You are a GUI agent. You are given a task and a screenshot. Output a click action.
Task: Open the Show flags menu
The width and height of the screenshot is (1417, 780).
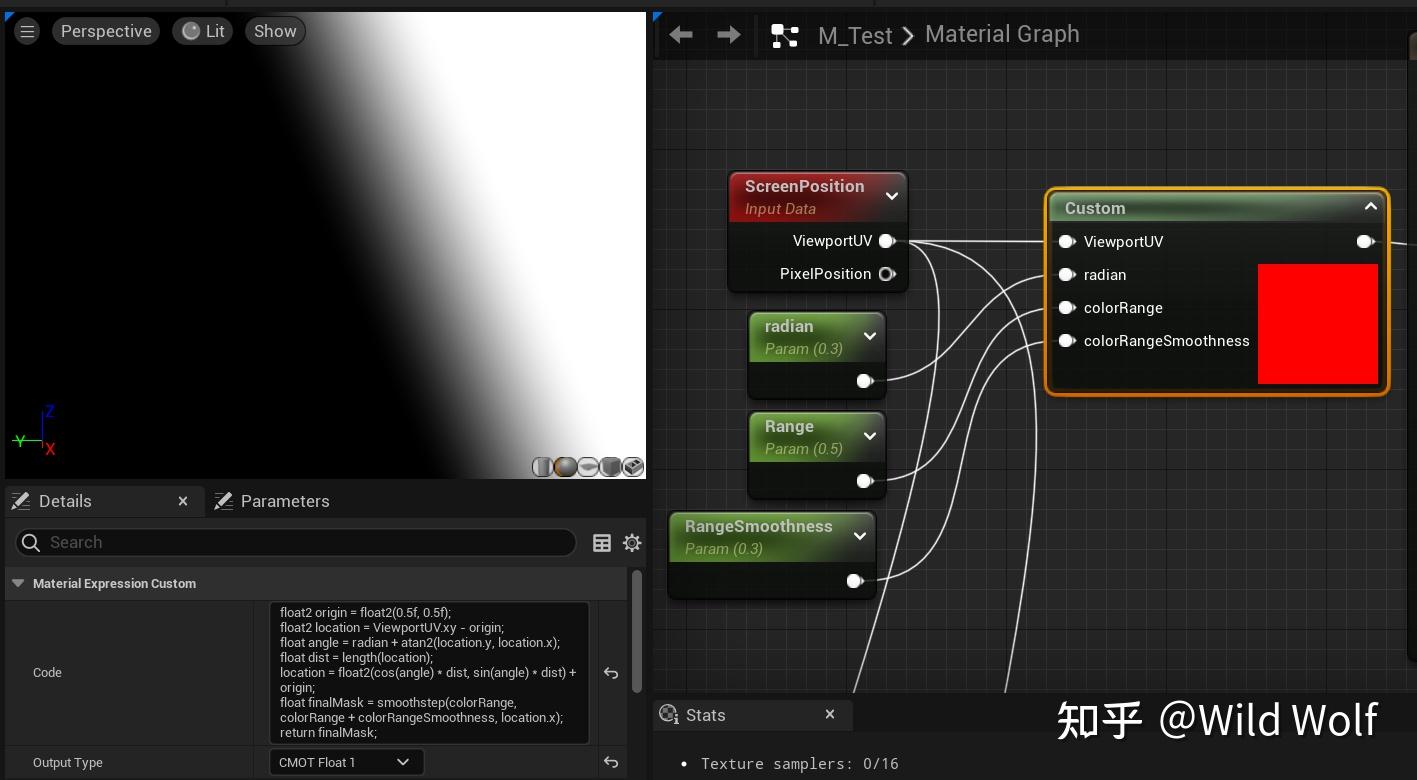coord(275,31)
